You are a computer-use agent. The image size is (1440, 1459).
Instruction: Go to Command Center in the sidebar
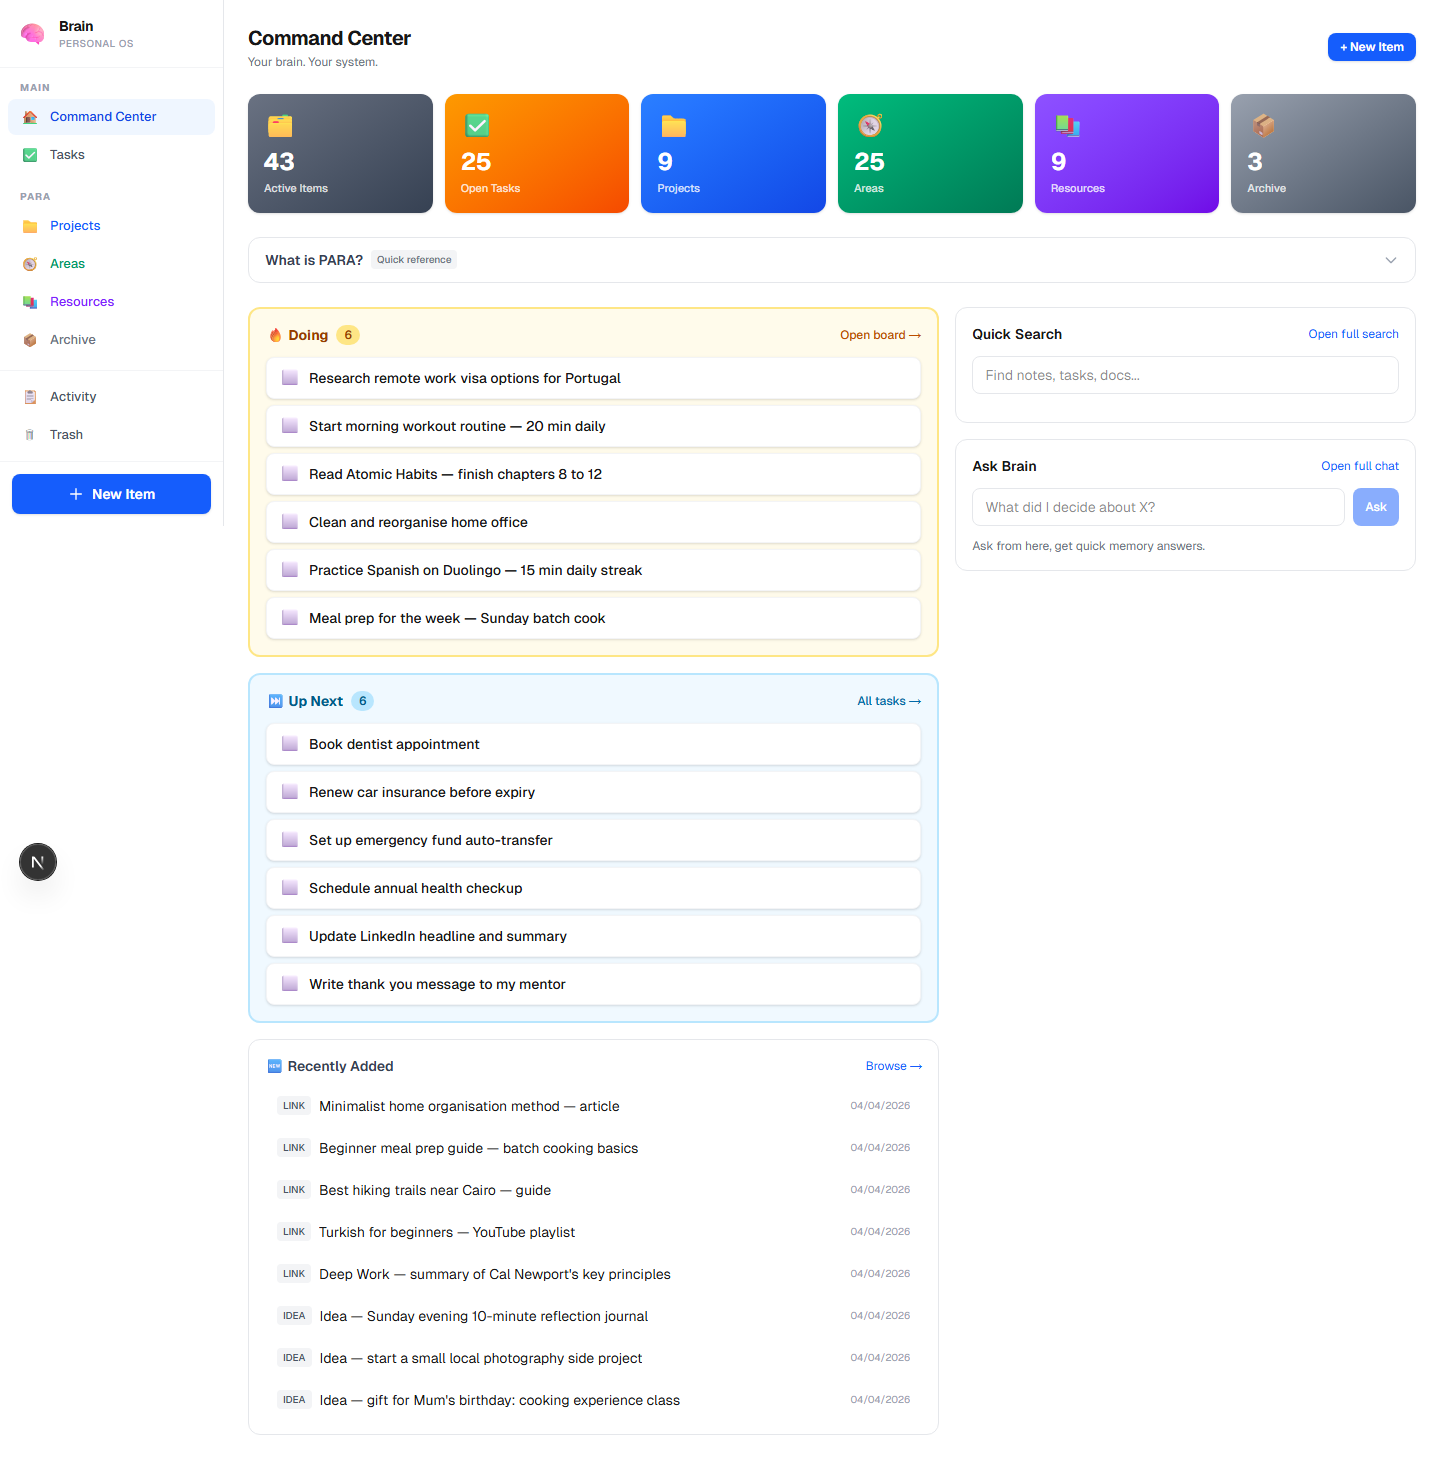[102, 116]
